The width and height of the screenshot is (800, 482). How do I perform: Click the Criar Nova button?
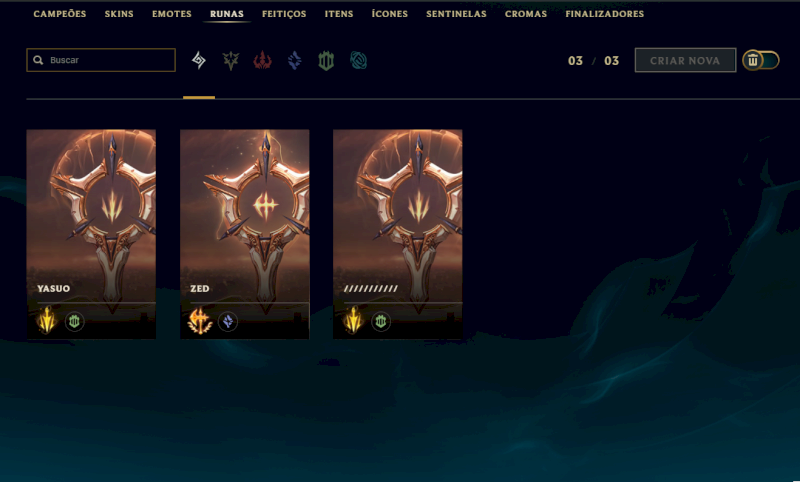click(685, 60)
